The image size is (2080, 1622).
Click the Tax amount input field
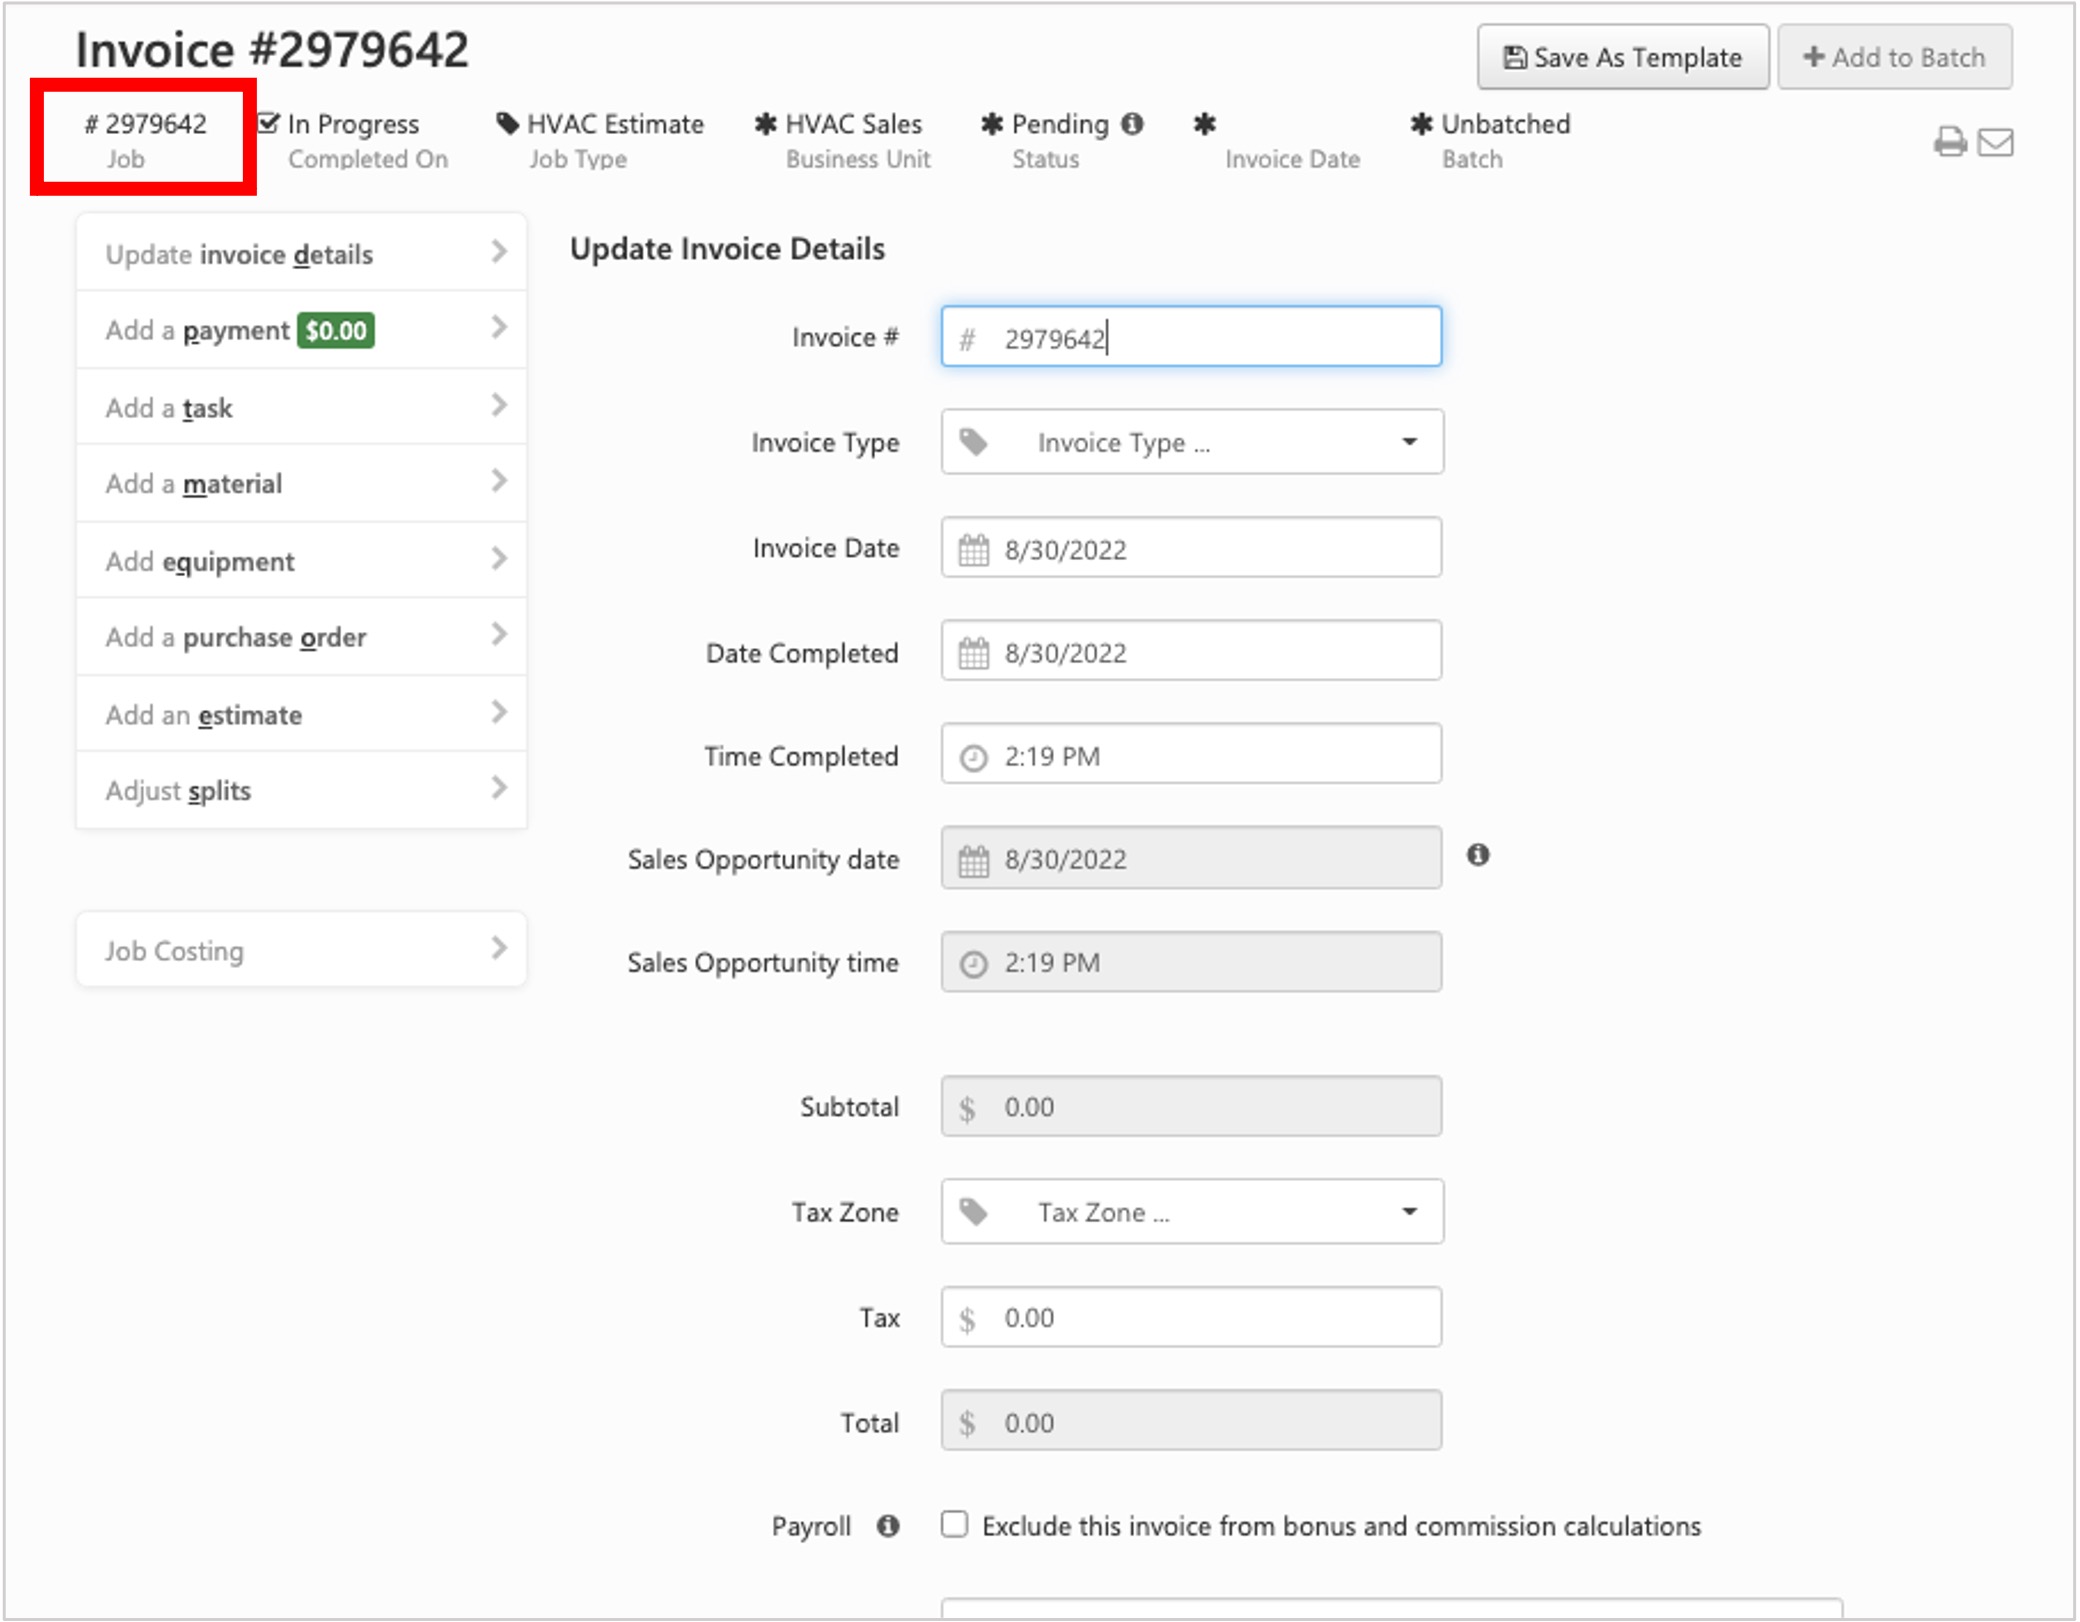point(1191,1317)
